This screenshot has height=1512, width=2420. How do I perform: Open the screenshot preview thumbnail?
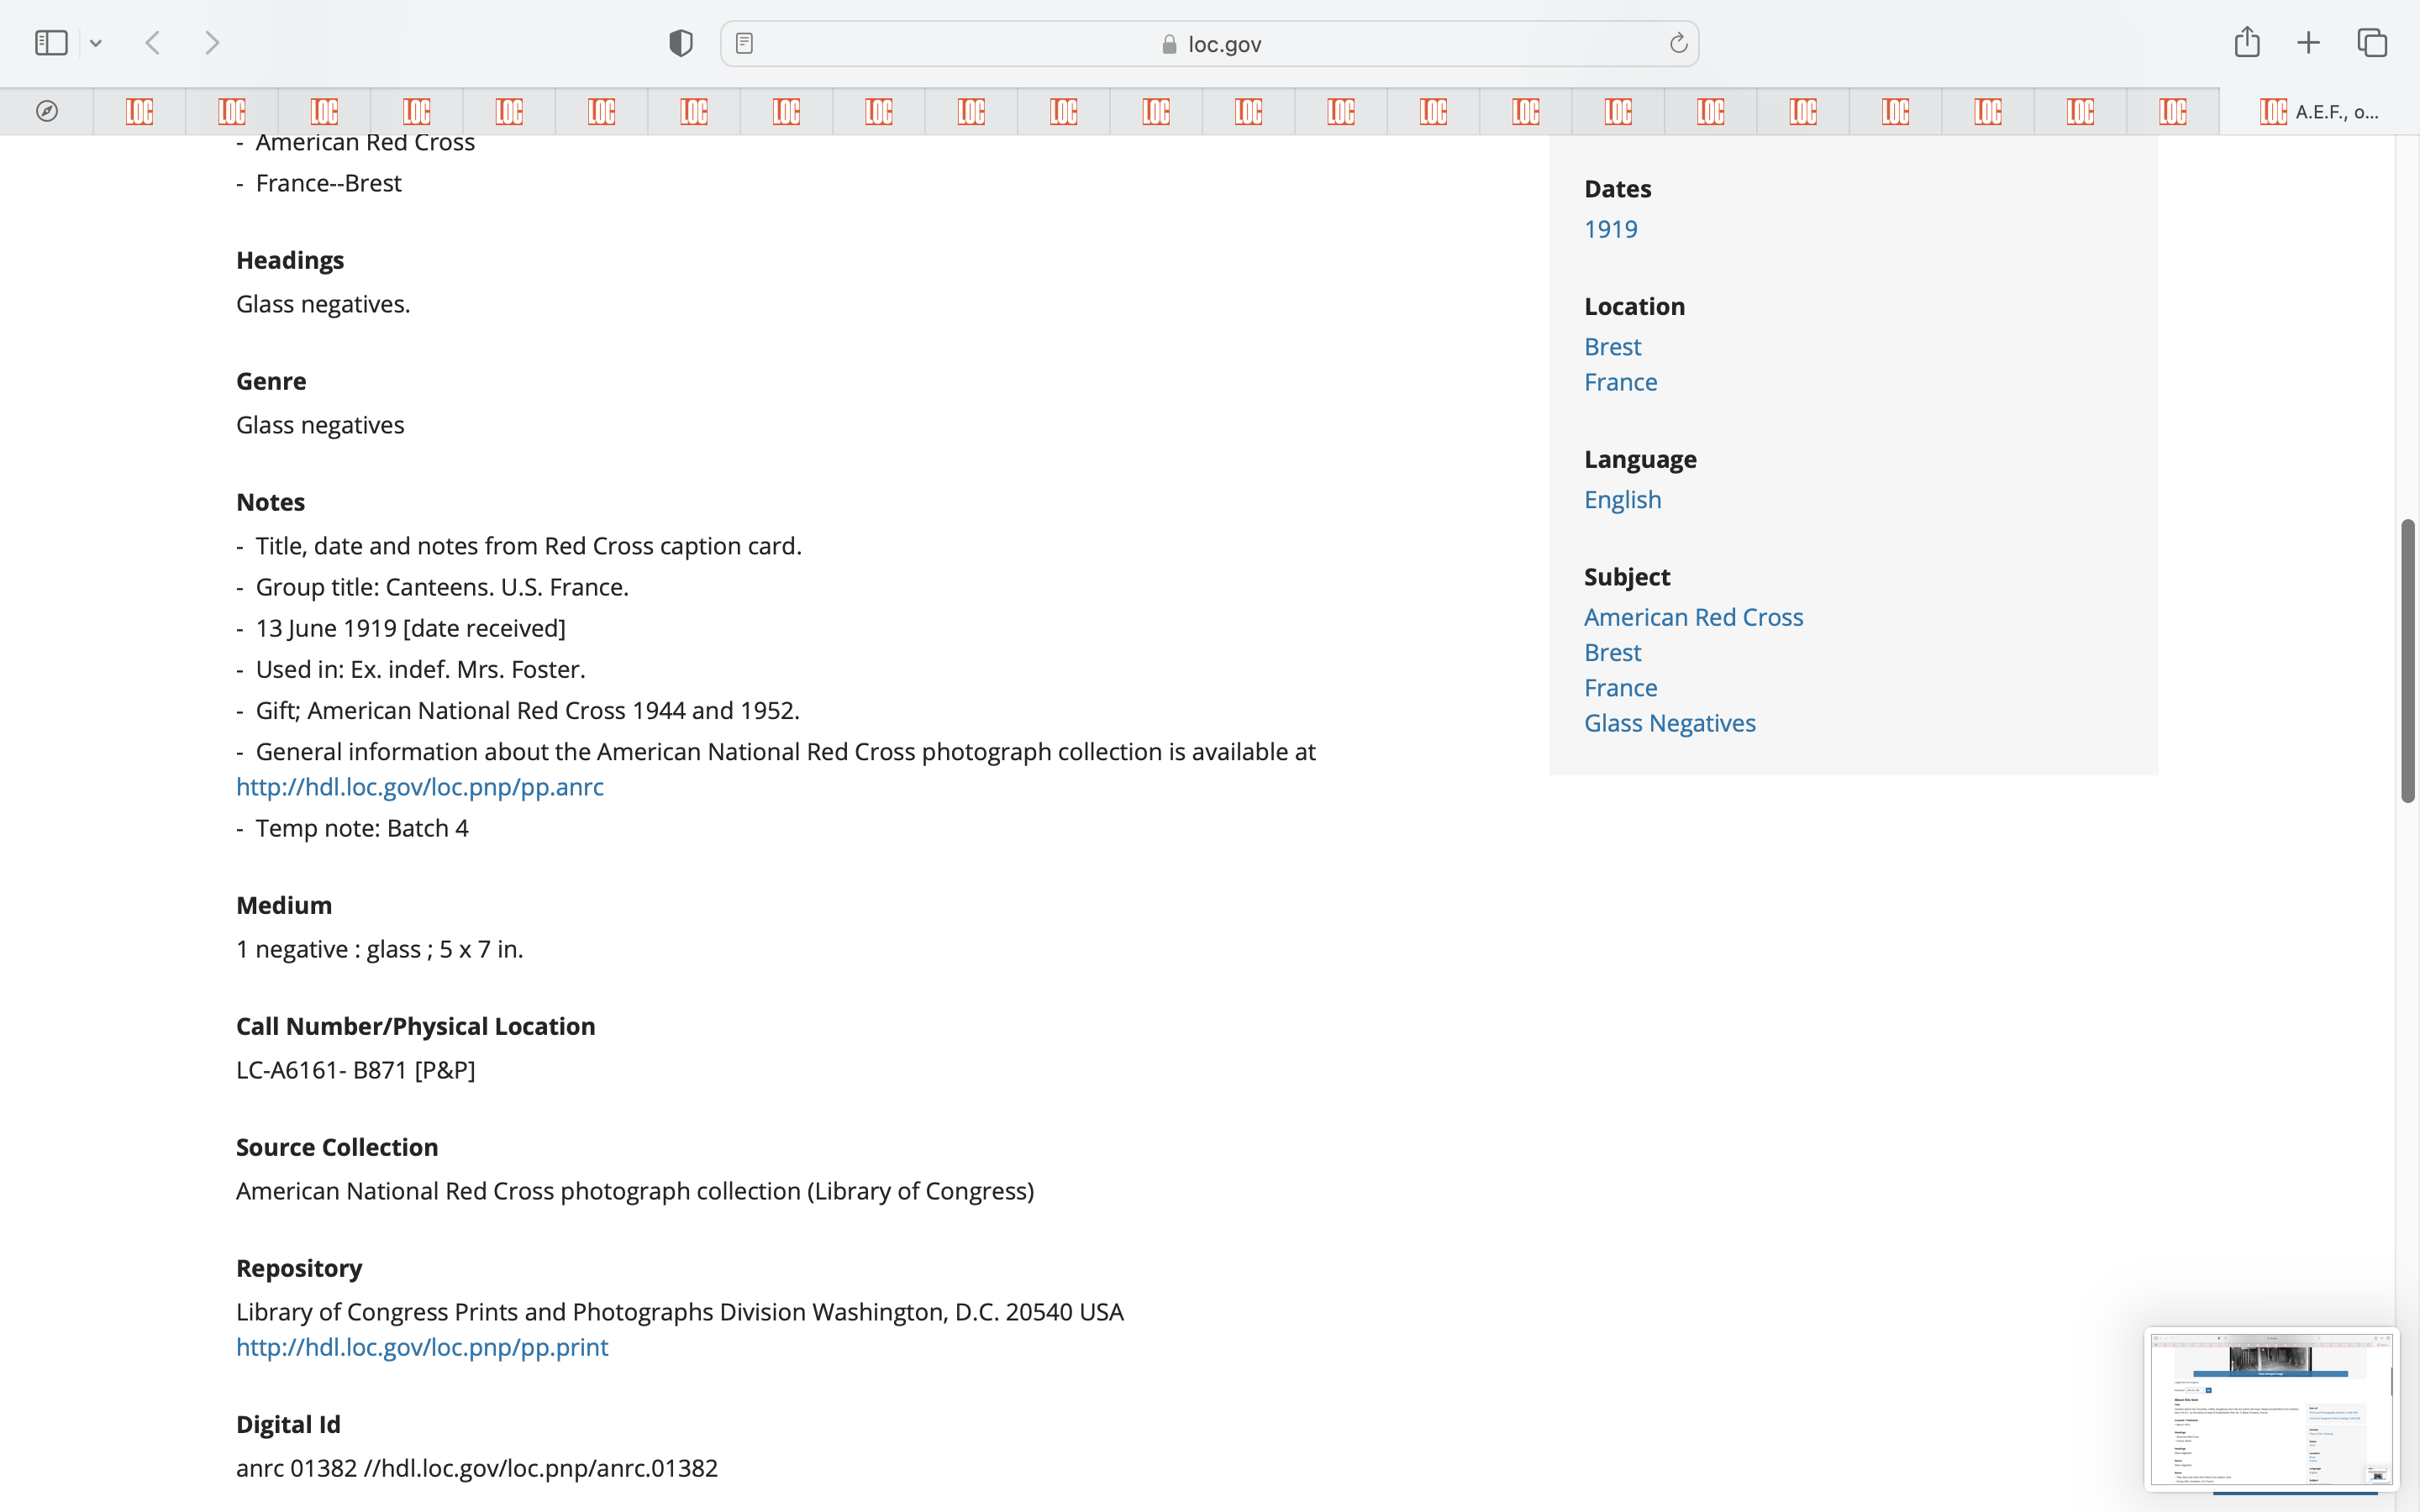pyautogui.click(x=2270, y=1408)
